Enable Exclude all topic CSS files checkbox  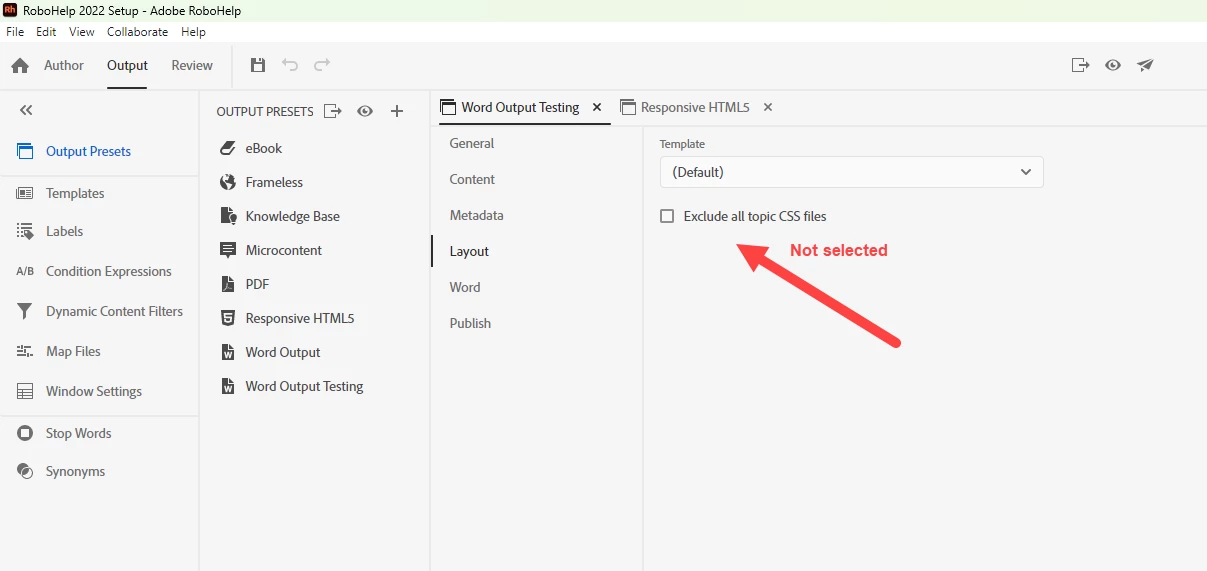click(667, 216)
